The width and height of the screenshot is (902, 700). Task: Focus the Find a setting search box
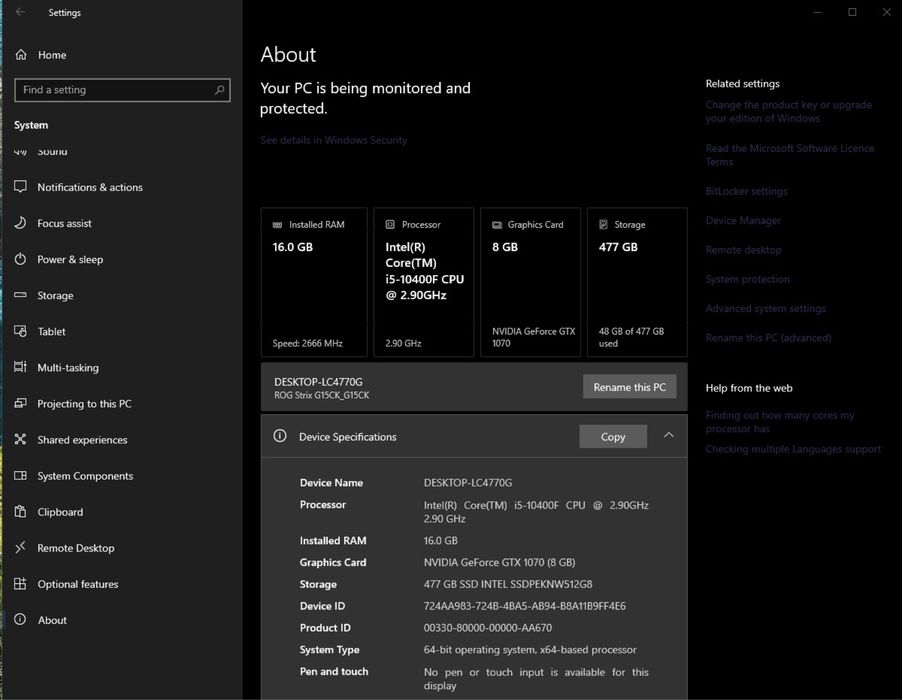pyautogui.click(x=115, y=90)
